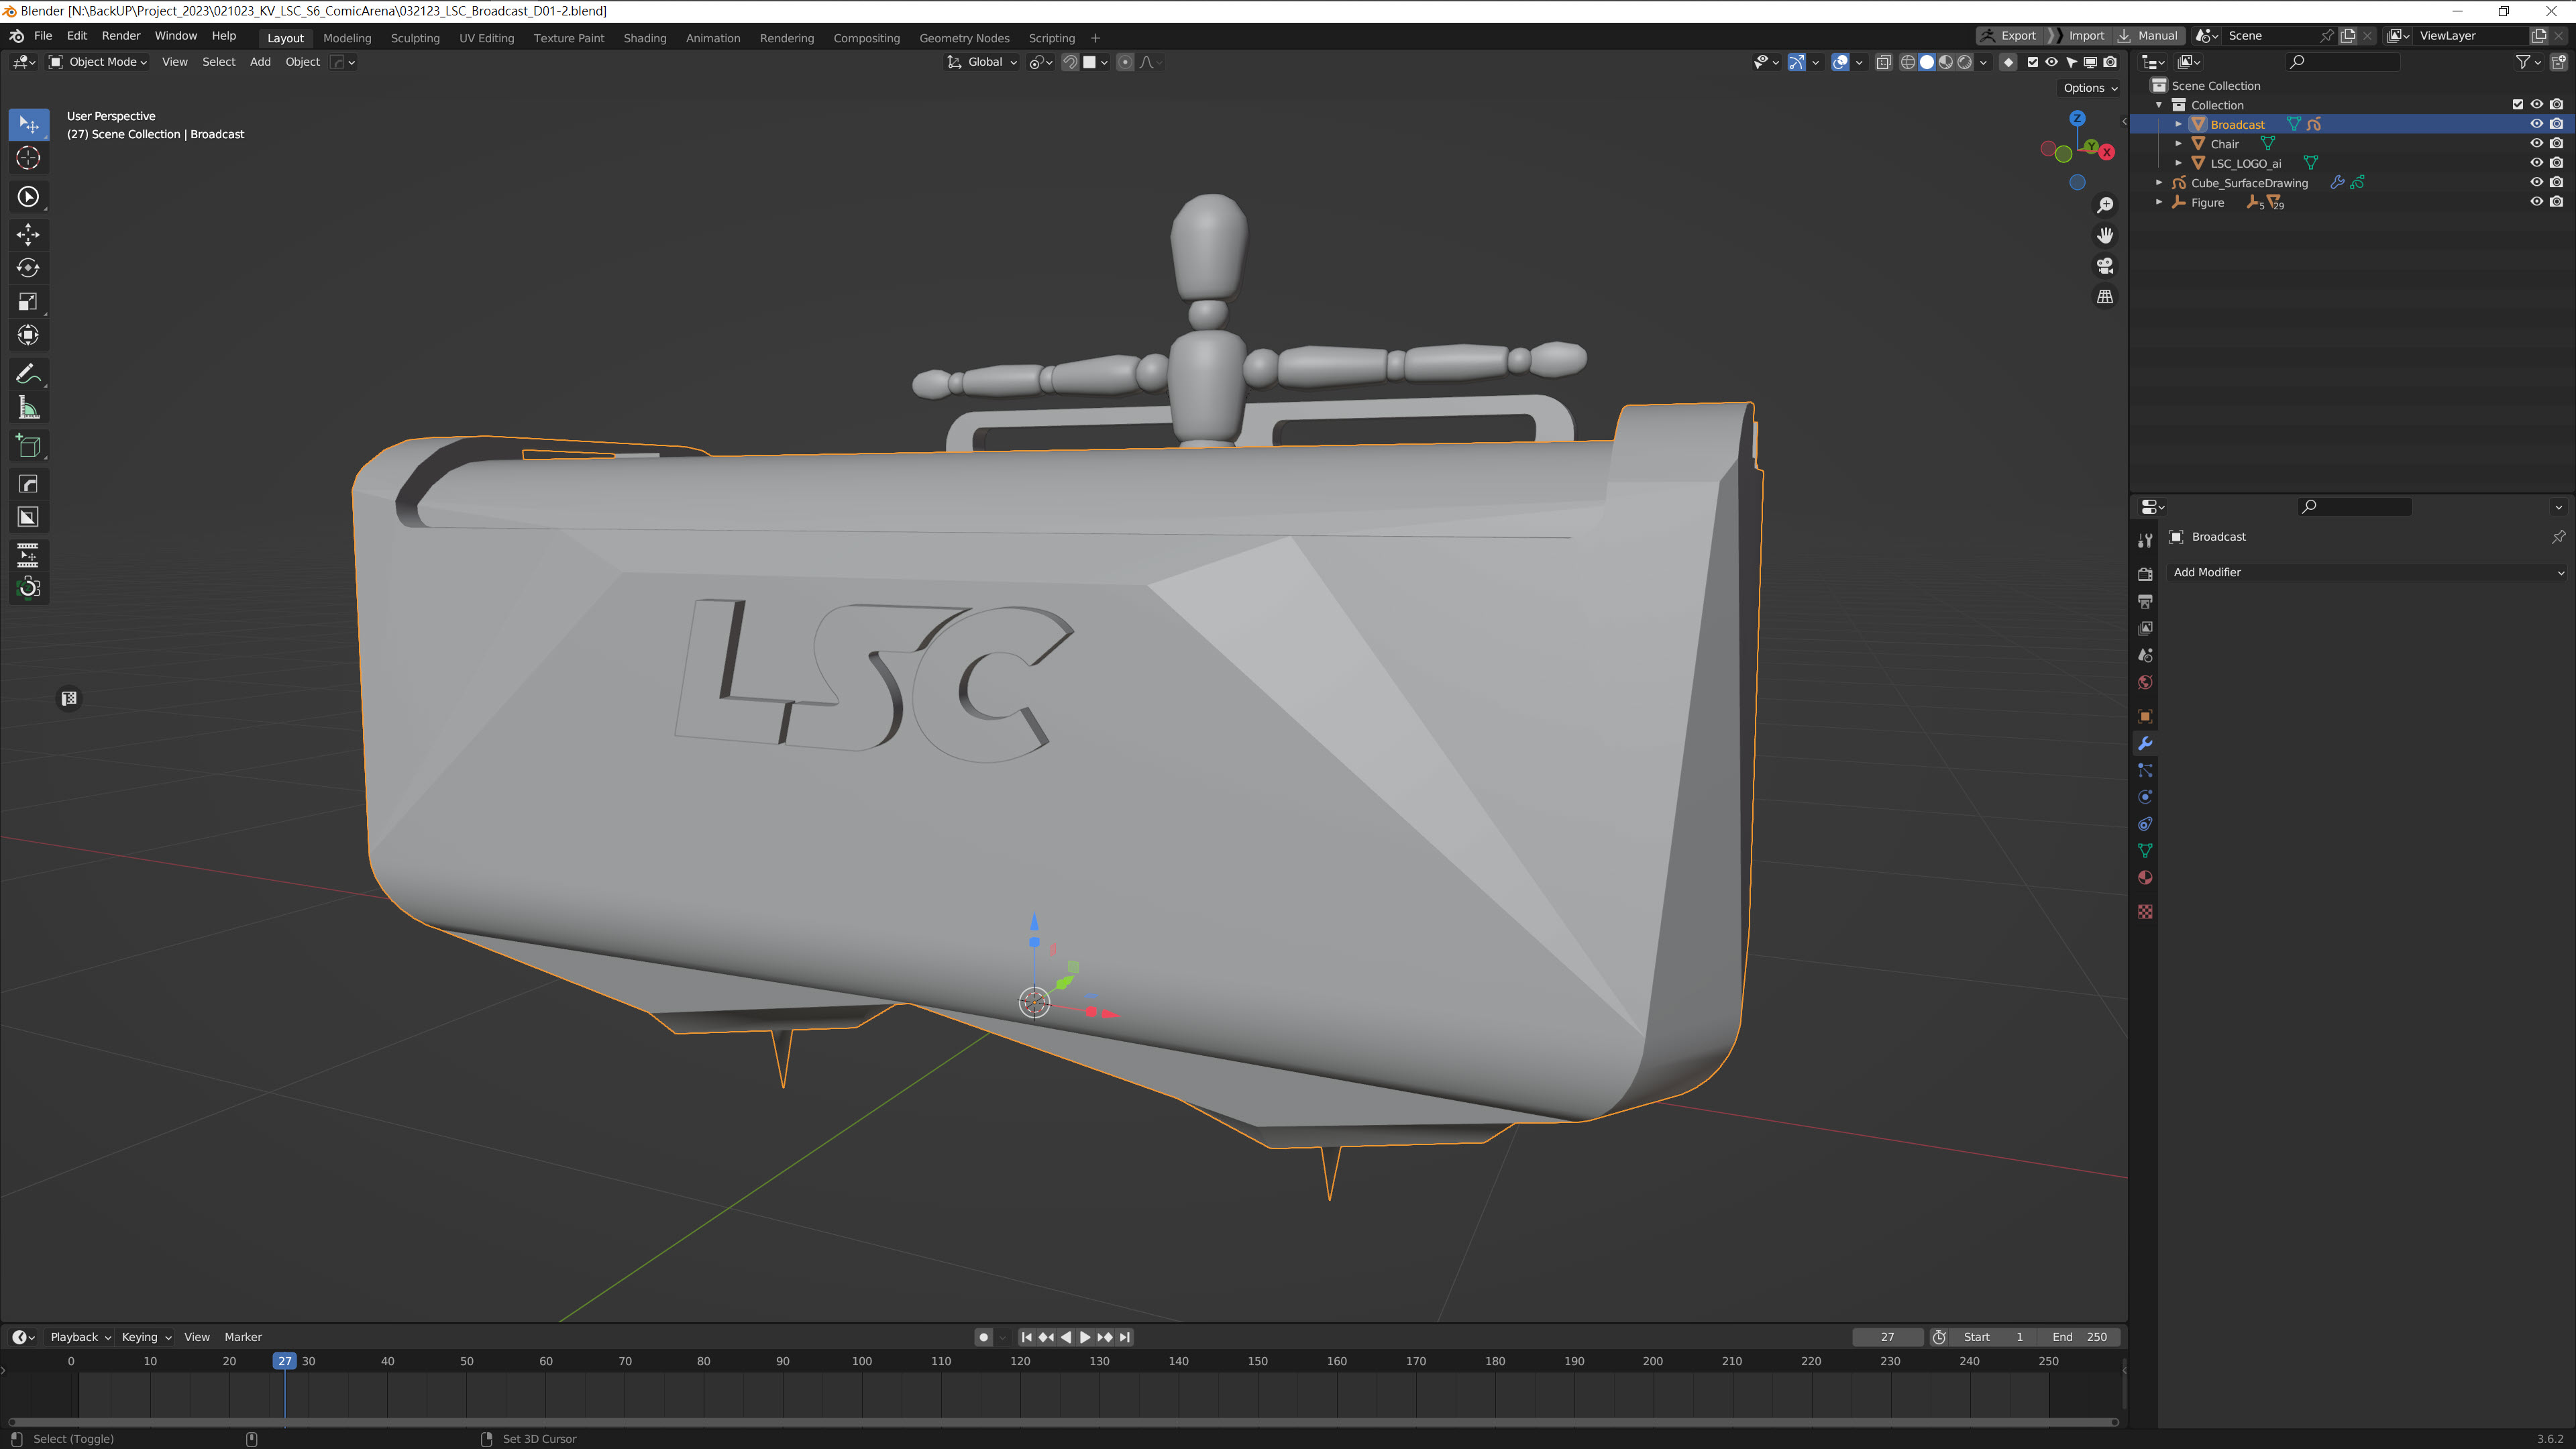
Task: Select the Move tool in toolbar
Action: [28, 234]
